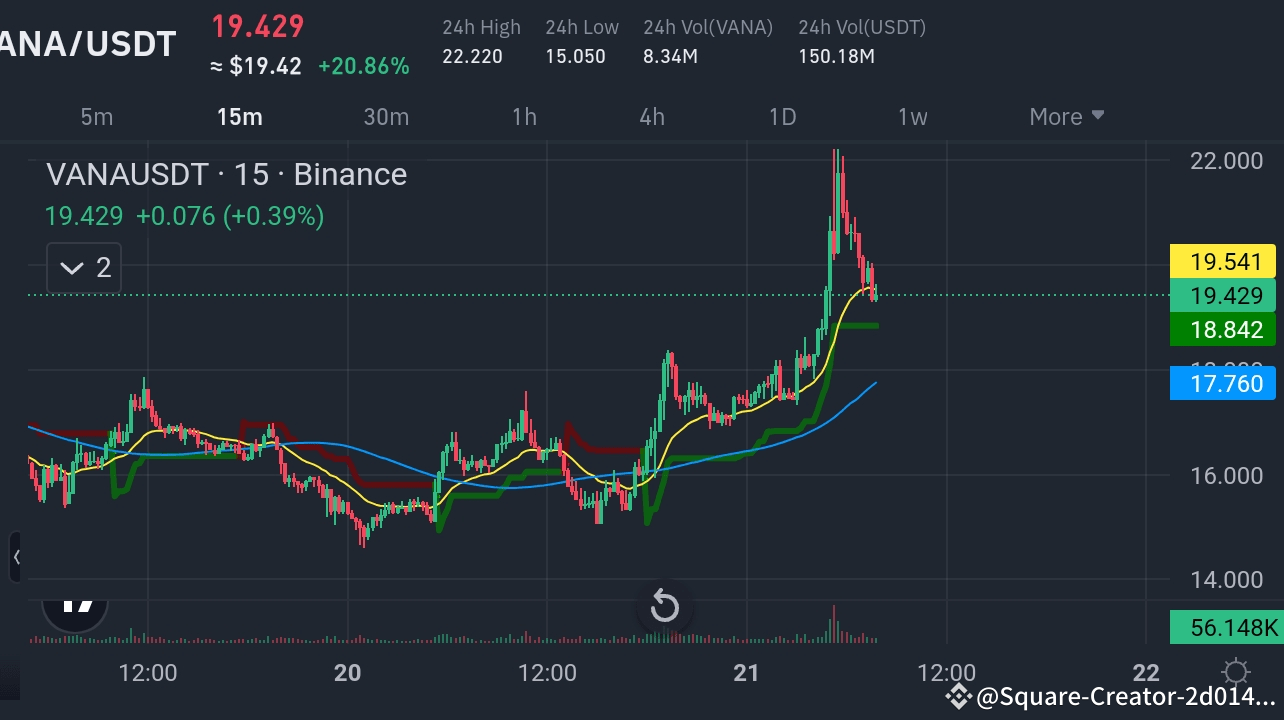Open the indicators list showing "2"
The width and height of the screenshot is (1284, 720).
click(x=83, y=267)
